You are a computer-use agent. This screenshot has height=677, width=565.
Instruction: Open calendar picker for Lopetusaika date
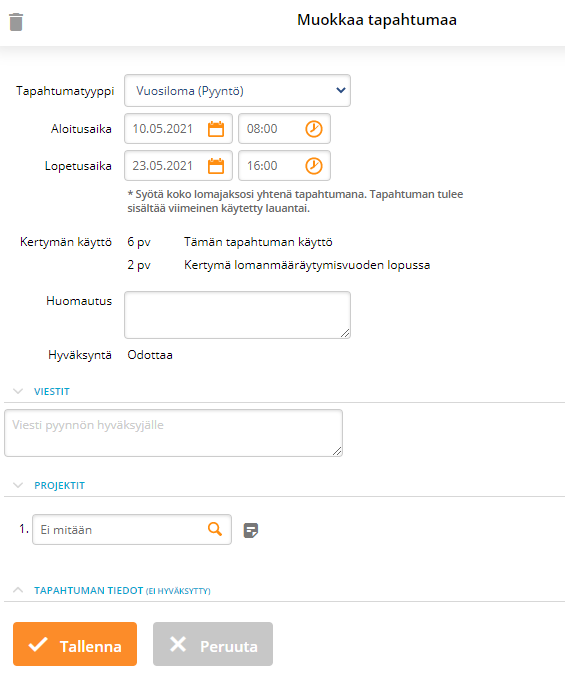tap(216, 166)
